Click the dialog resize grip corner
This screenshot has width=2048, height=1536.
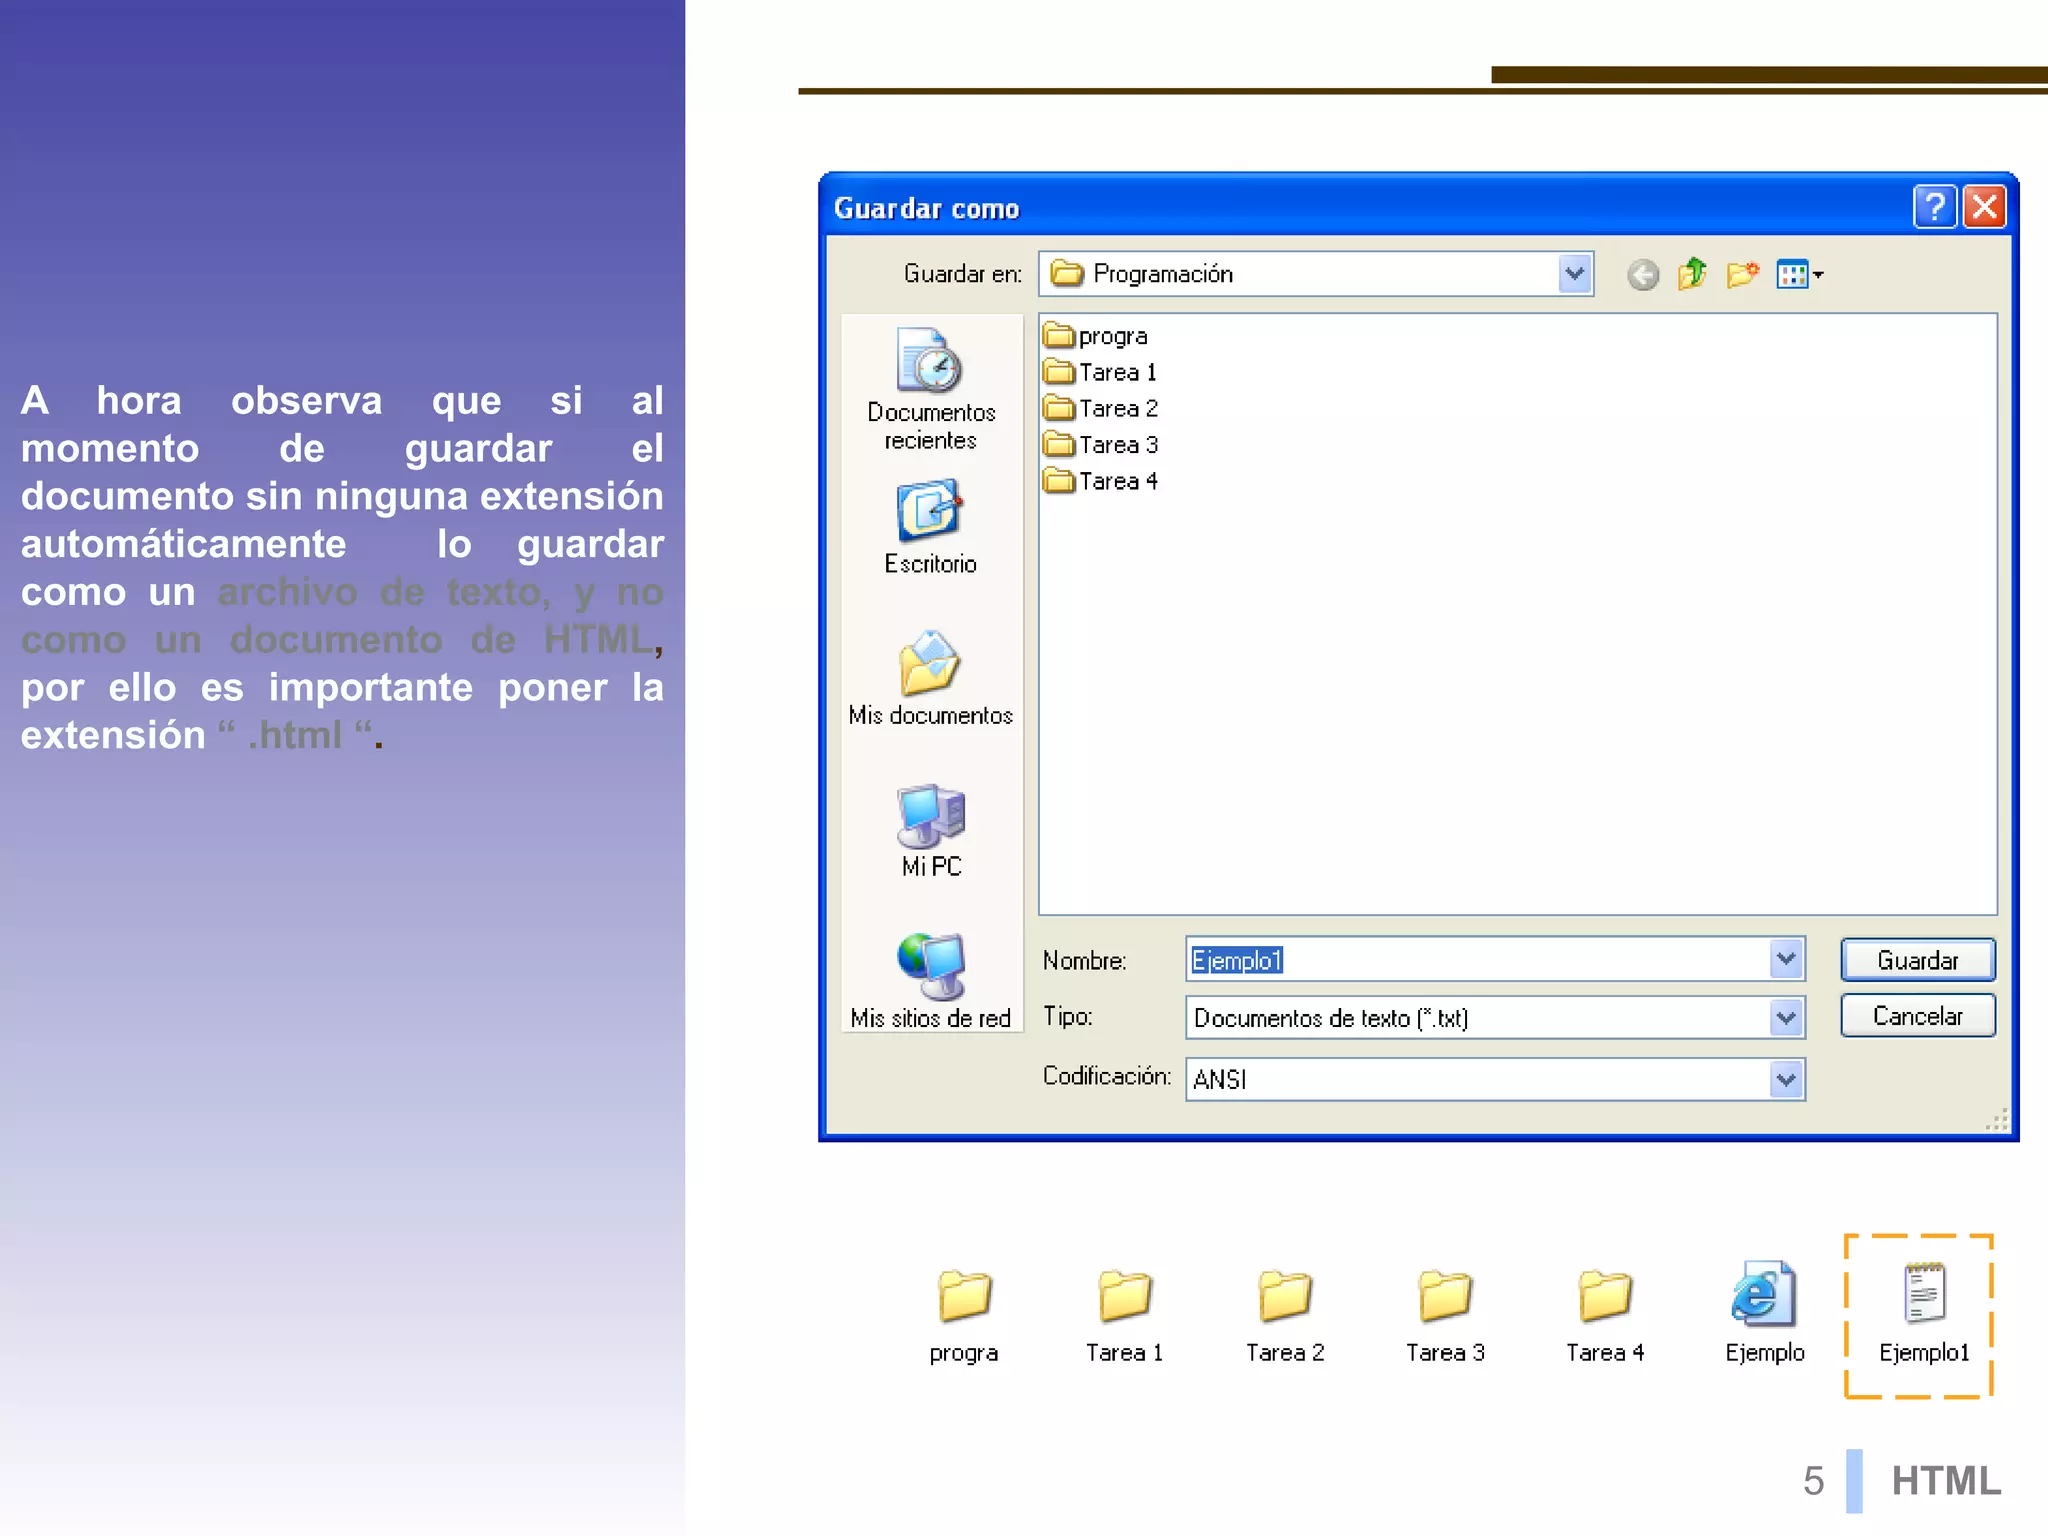(1996, 1121)
